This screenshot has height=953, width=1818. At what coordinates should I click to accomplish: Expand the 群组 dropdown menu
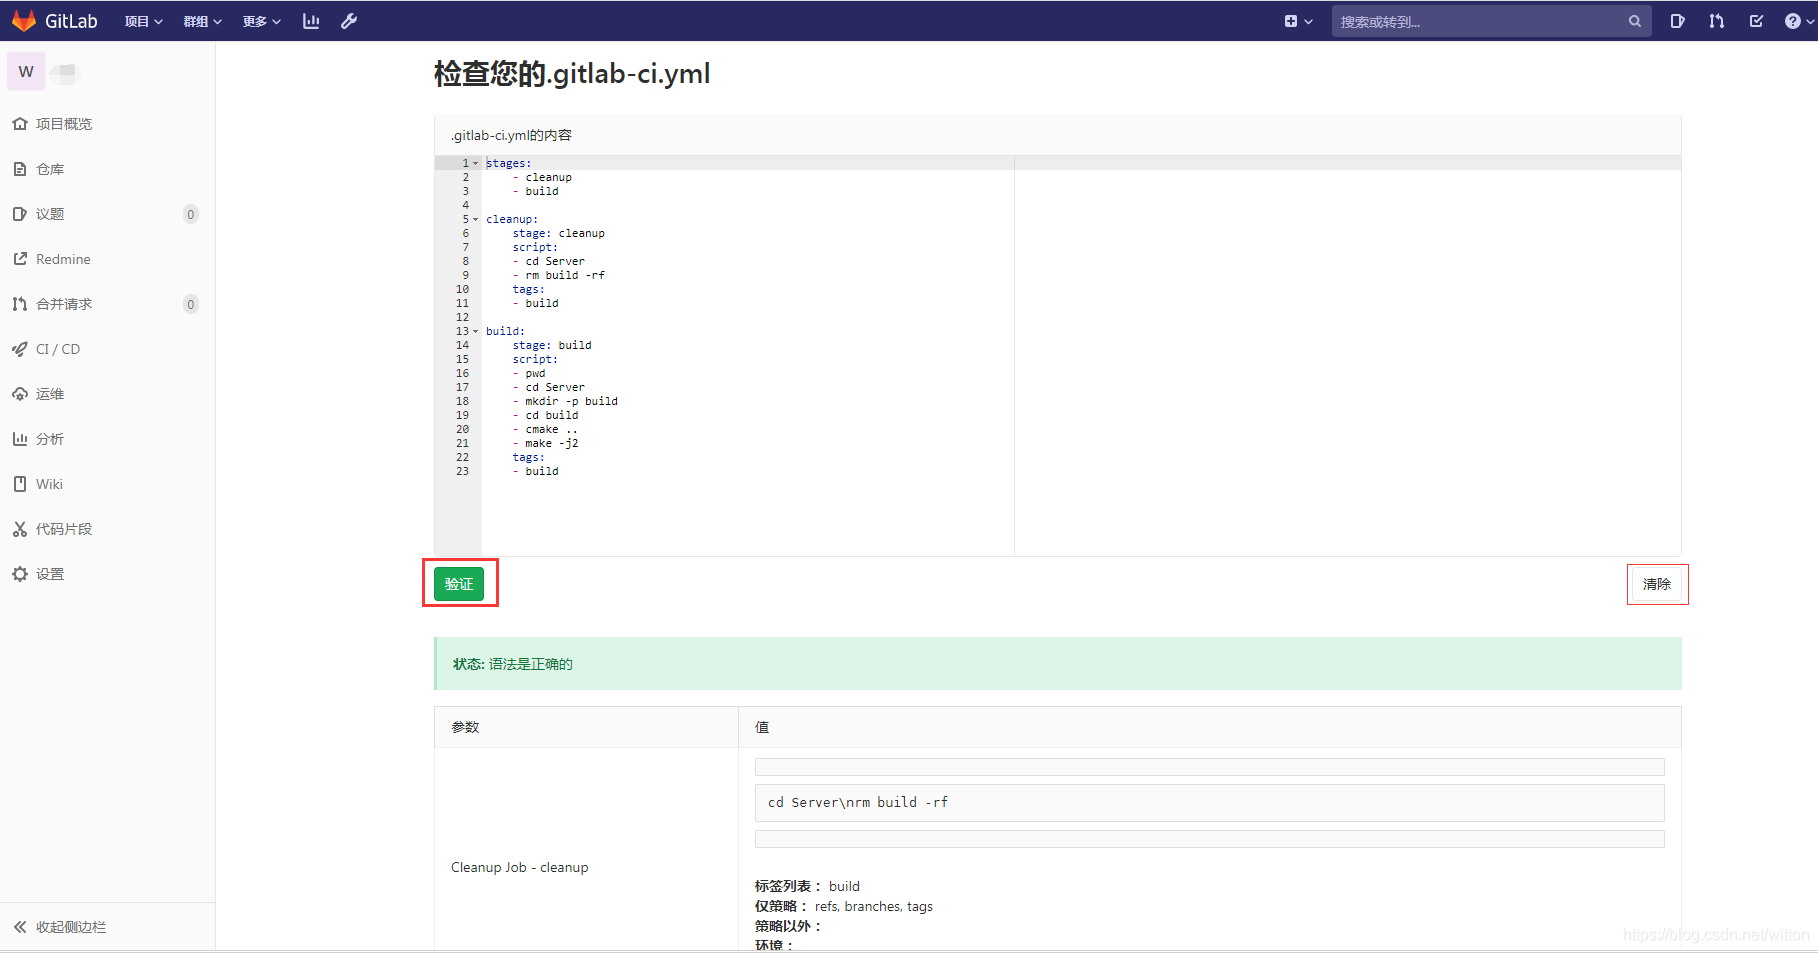(202, 21)
